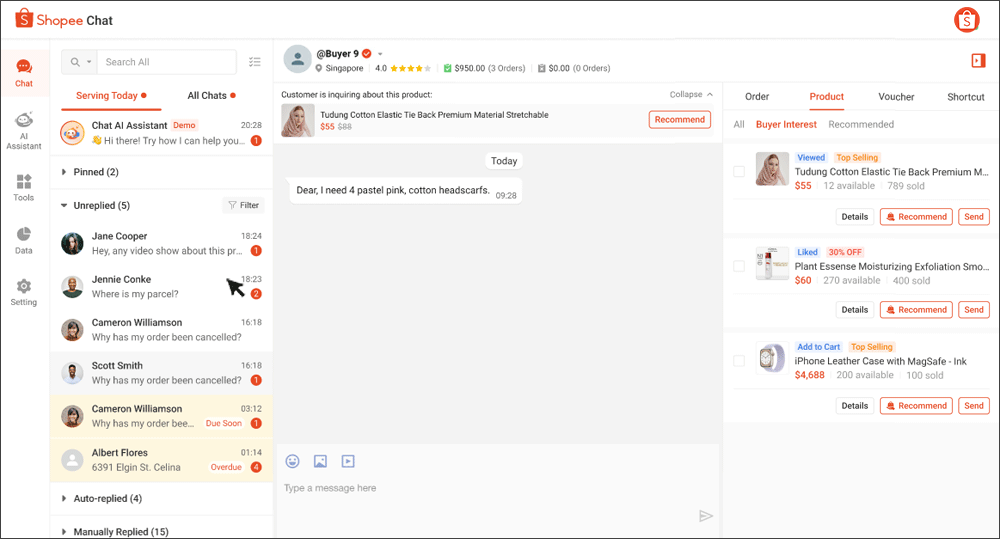Open Cameron Williamson's Due Soon chat
The width and height of the screenshot is (1000, 539).
[x=161, y=416]
